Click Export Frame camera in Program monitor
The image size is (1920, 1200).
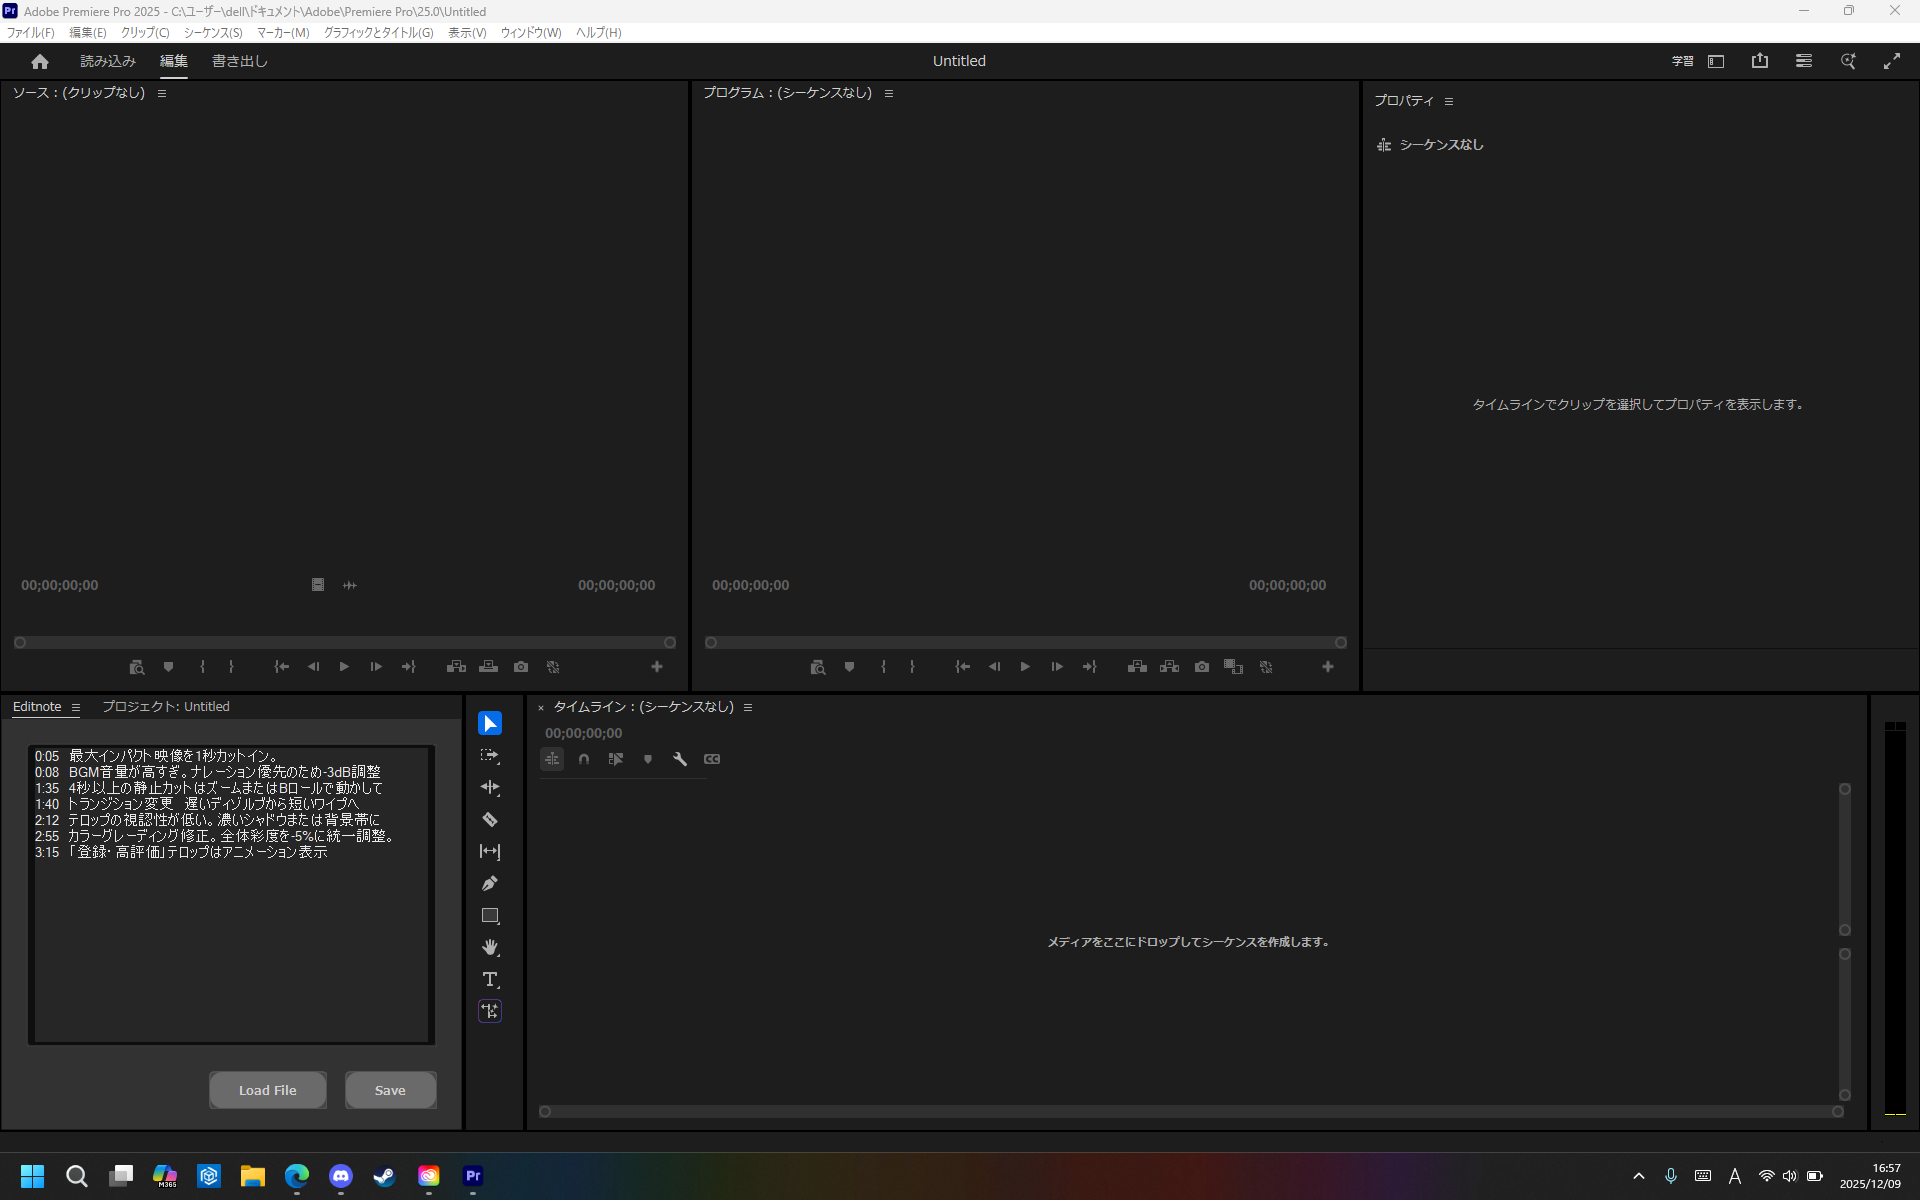coord(1201,667)
